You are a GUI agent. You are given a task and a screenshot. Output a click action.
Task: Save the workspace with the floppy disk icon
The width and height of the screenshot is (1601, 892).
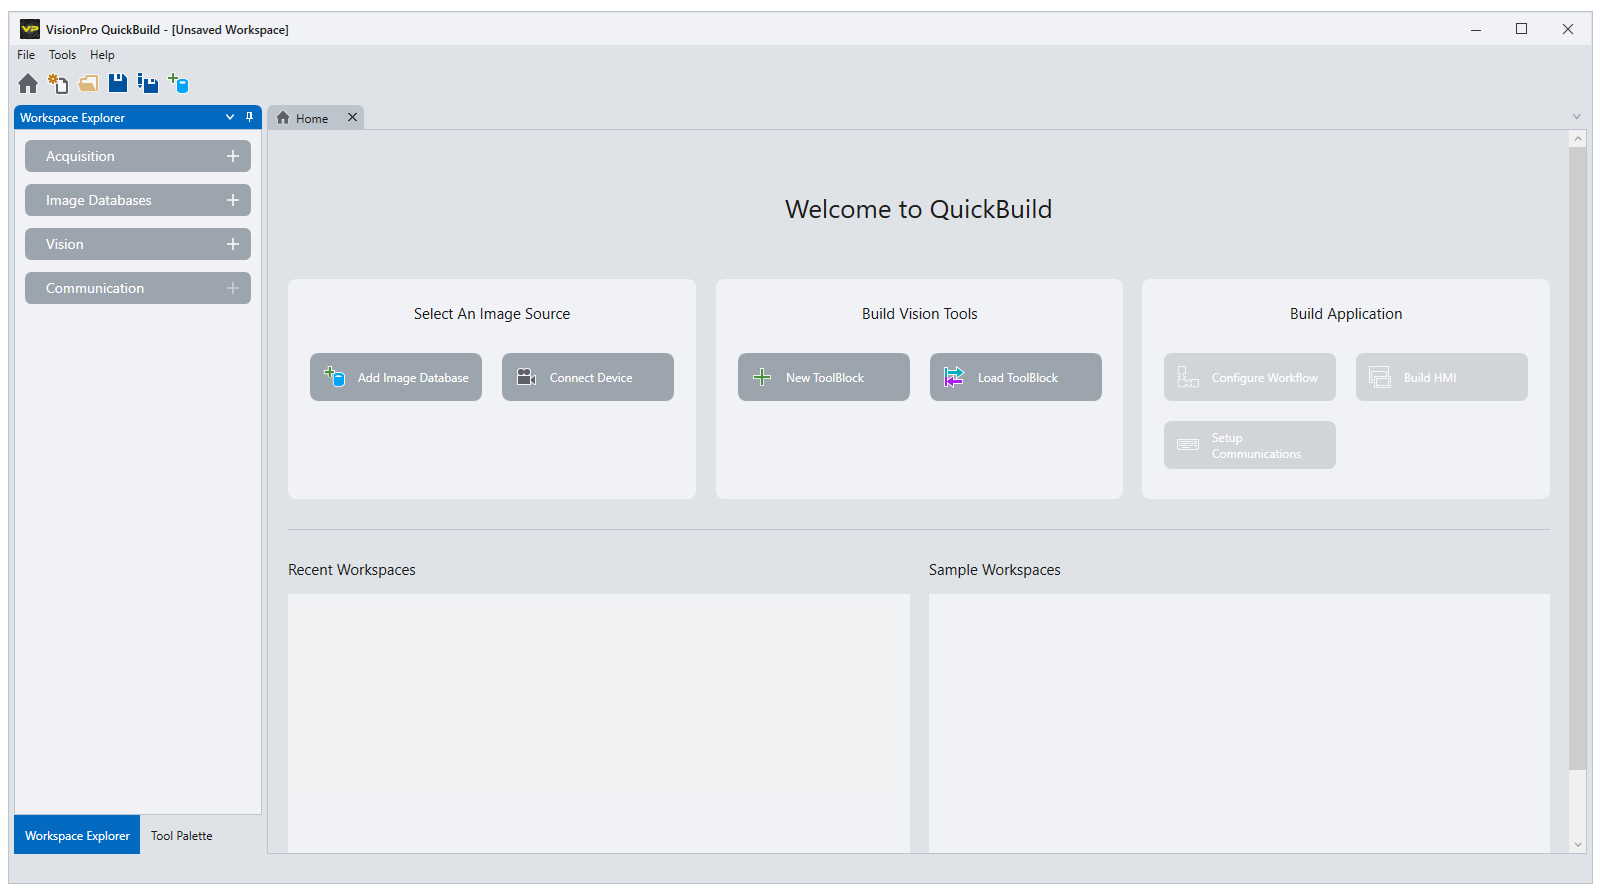click(x=118, y=83)
